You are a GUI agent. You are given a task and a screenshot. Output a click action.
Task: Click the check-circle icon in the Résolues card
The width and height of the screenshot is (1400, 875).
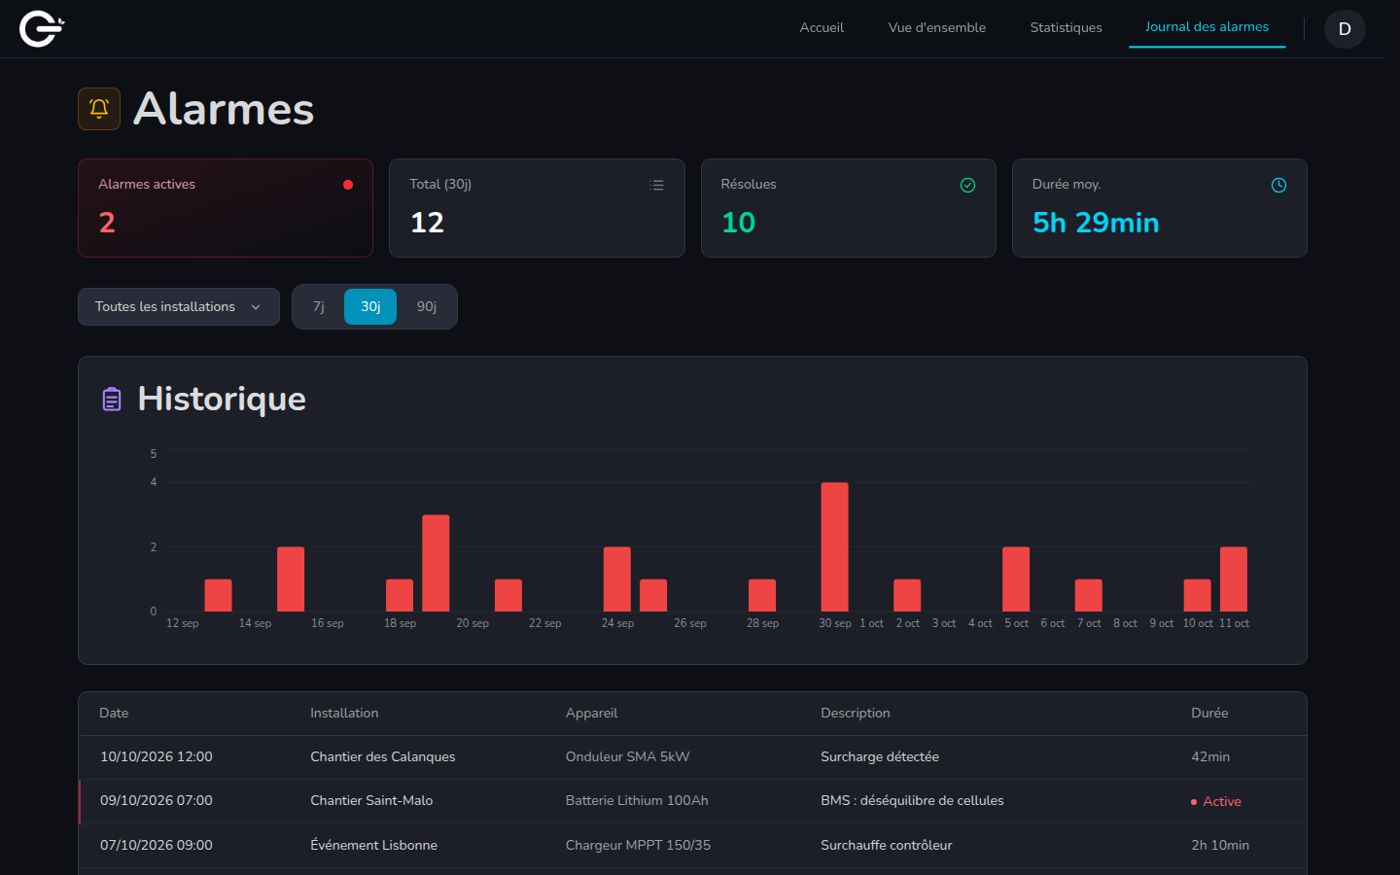click(x=968, y=185)
